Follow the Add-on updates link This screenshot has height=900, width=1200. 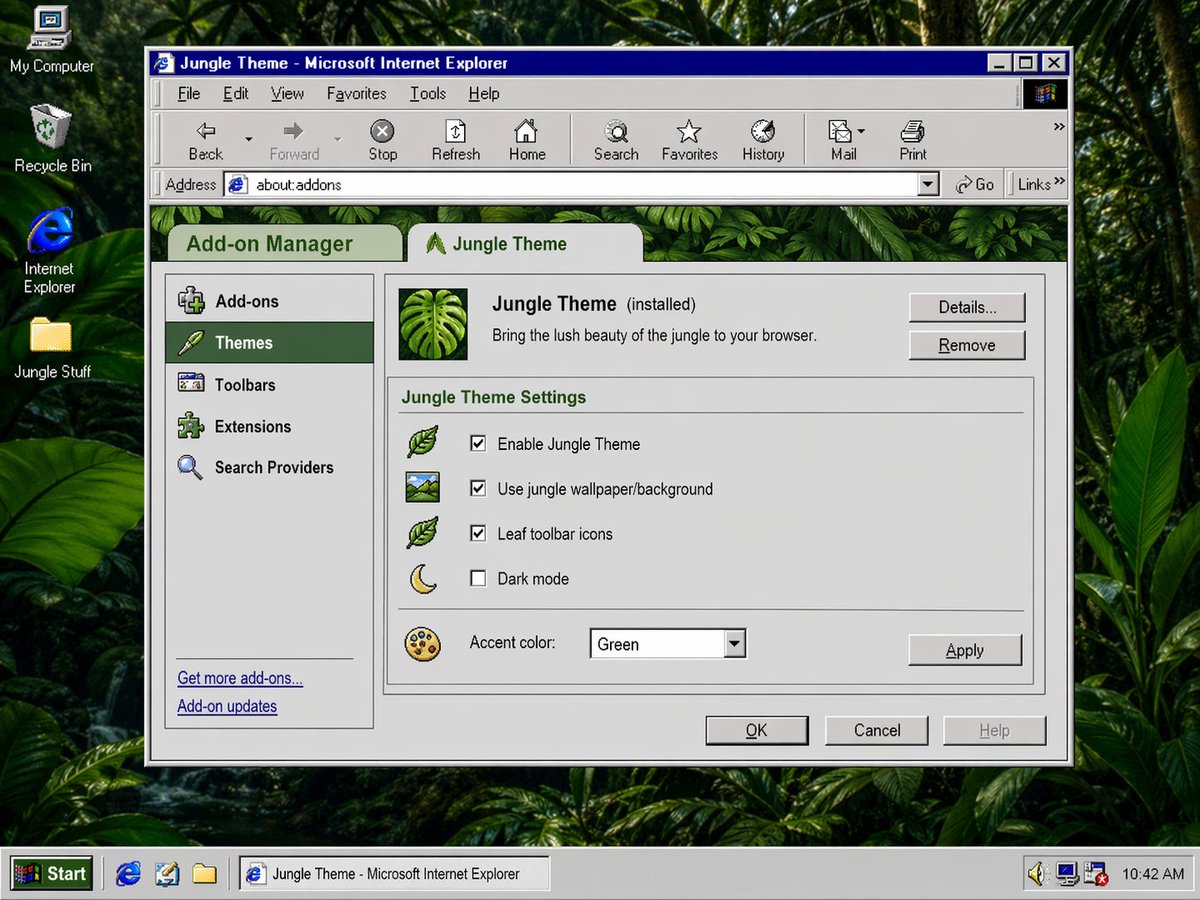coord(227,706)
